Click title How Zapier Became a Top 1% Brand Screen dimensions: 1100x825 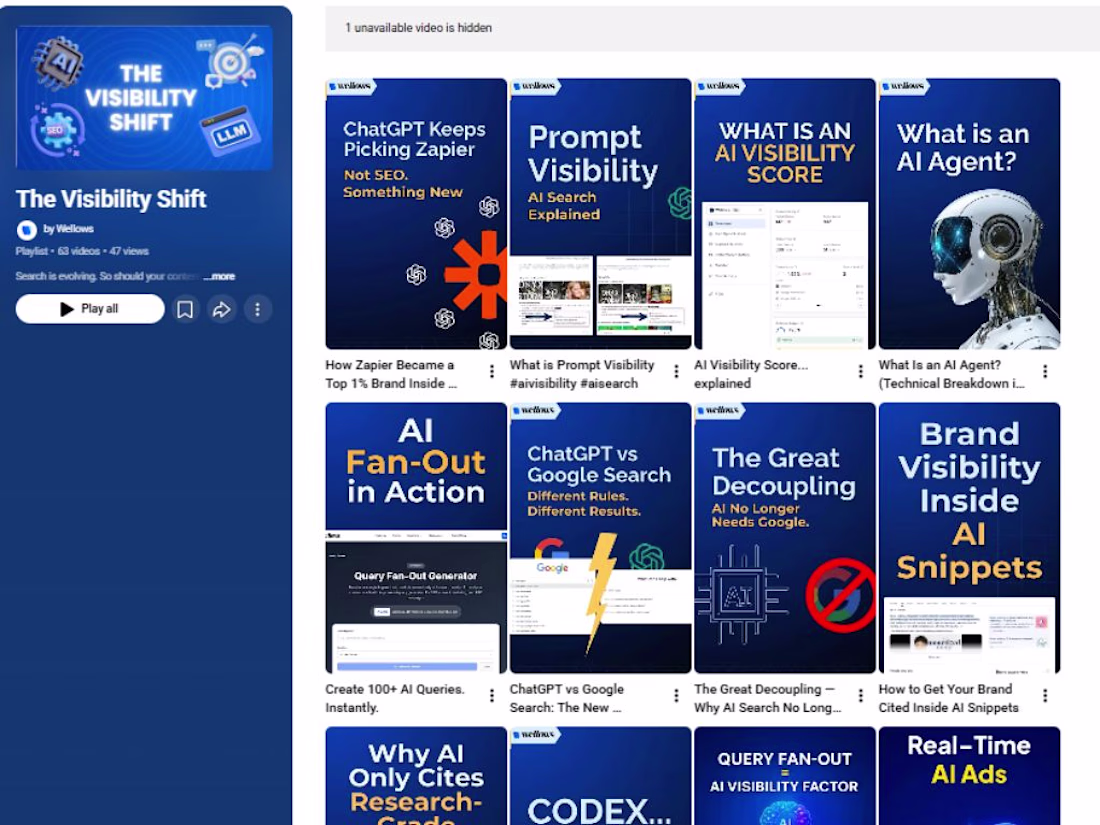click(391, 374)
